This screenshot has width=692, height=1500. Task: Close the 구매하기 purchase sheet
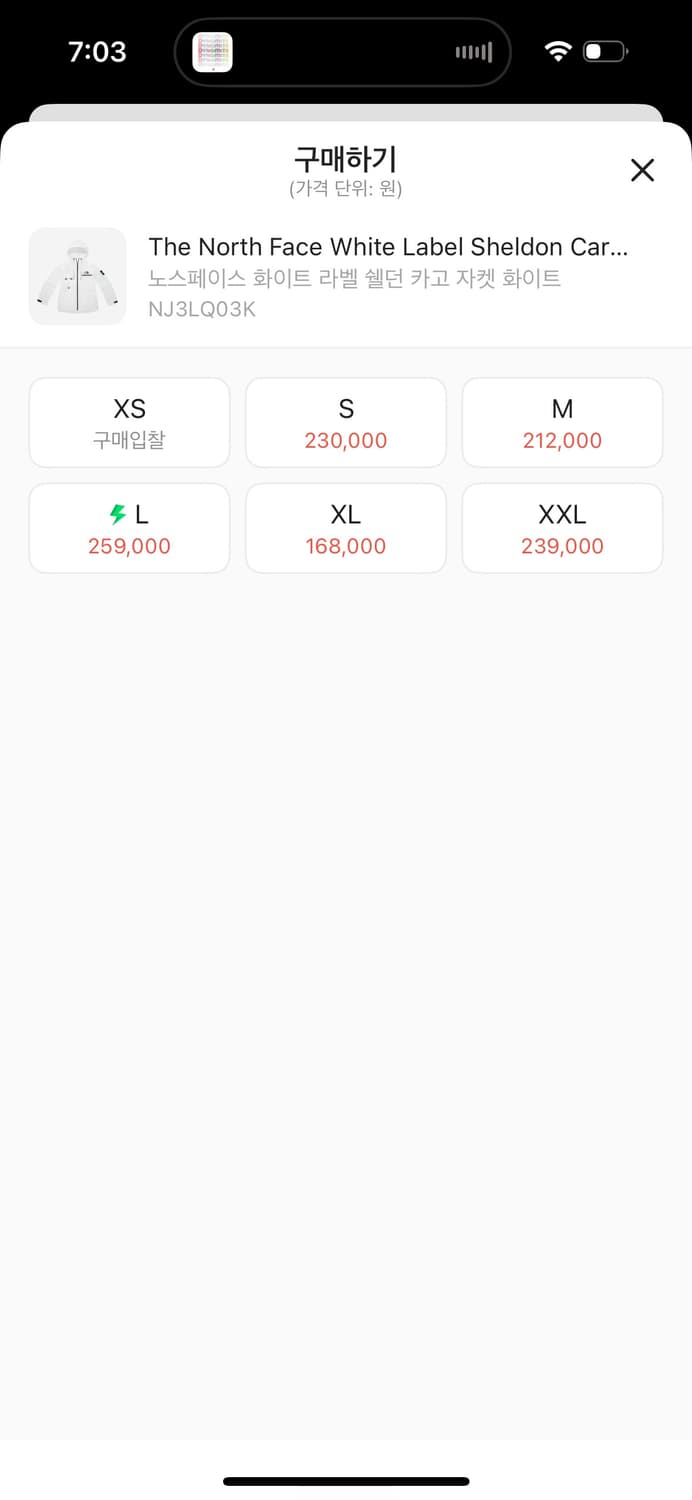point(642,170)
